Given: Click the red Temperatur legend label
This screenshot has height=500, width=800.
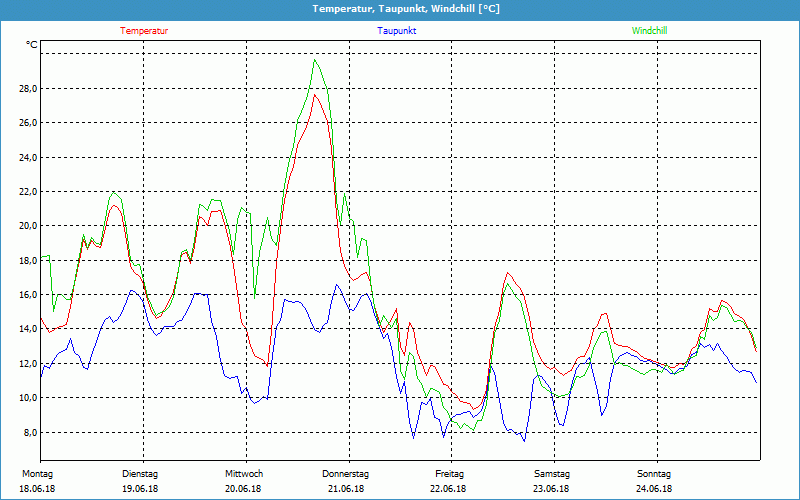Looking at the screenshot, I should click(x=144, y=31).
